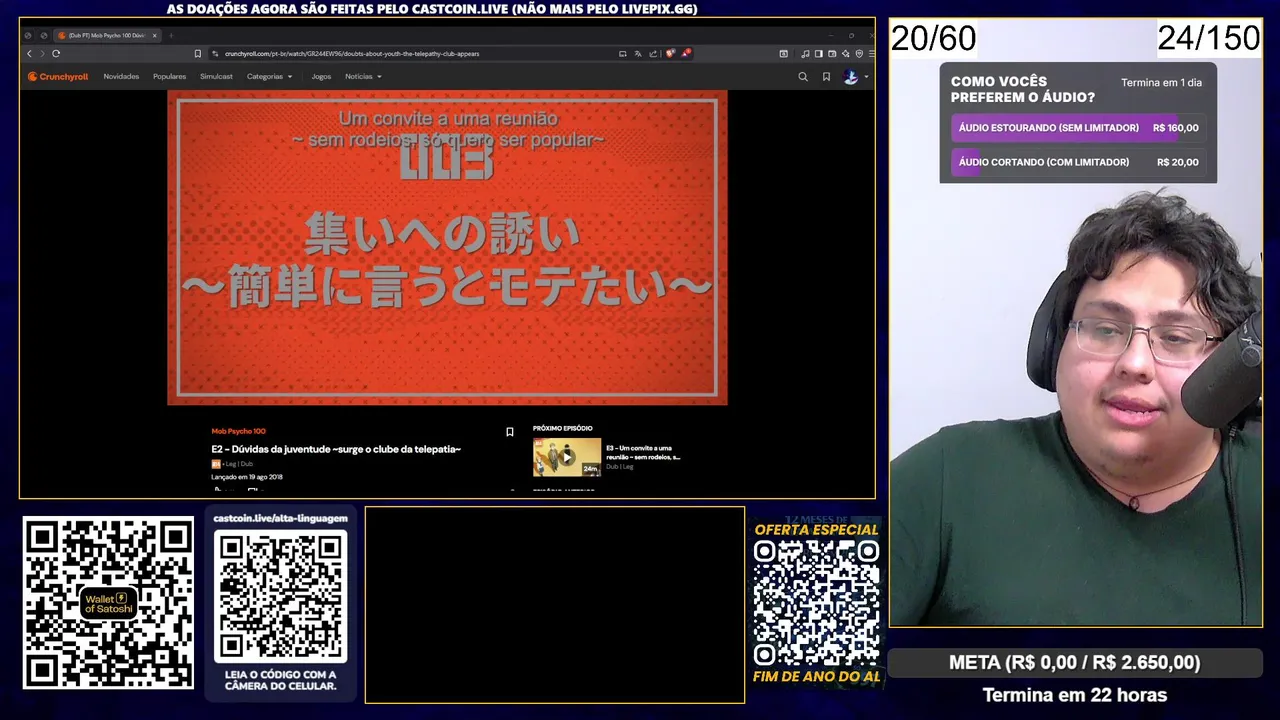Click the episode title 'E2 – Dúvidas da juventude'
1280x720 pixels.
coord(336,449)
